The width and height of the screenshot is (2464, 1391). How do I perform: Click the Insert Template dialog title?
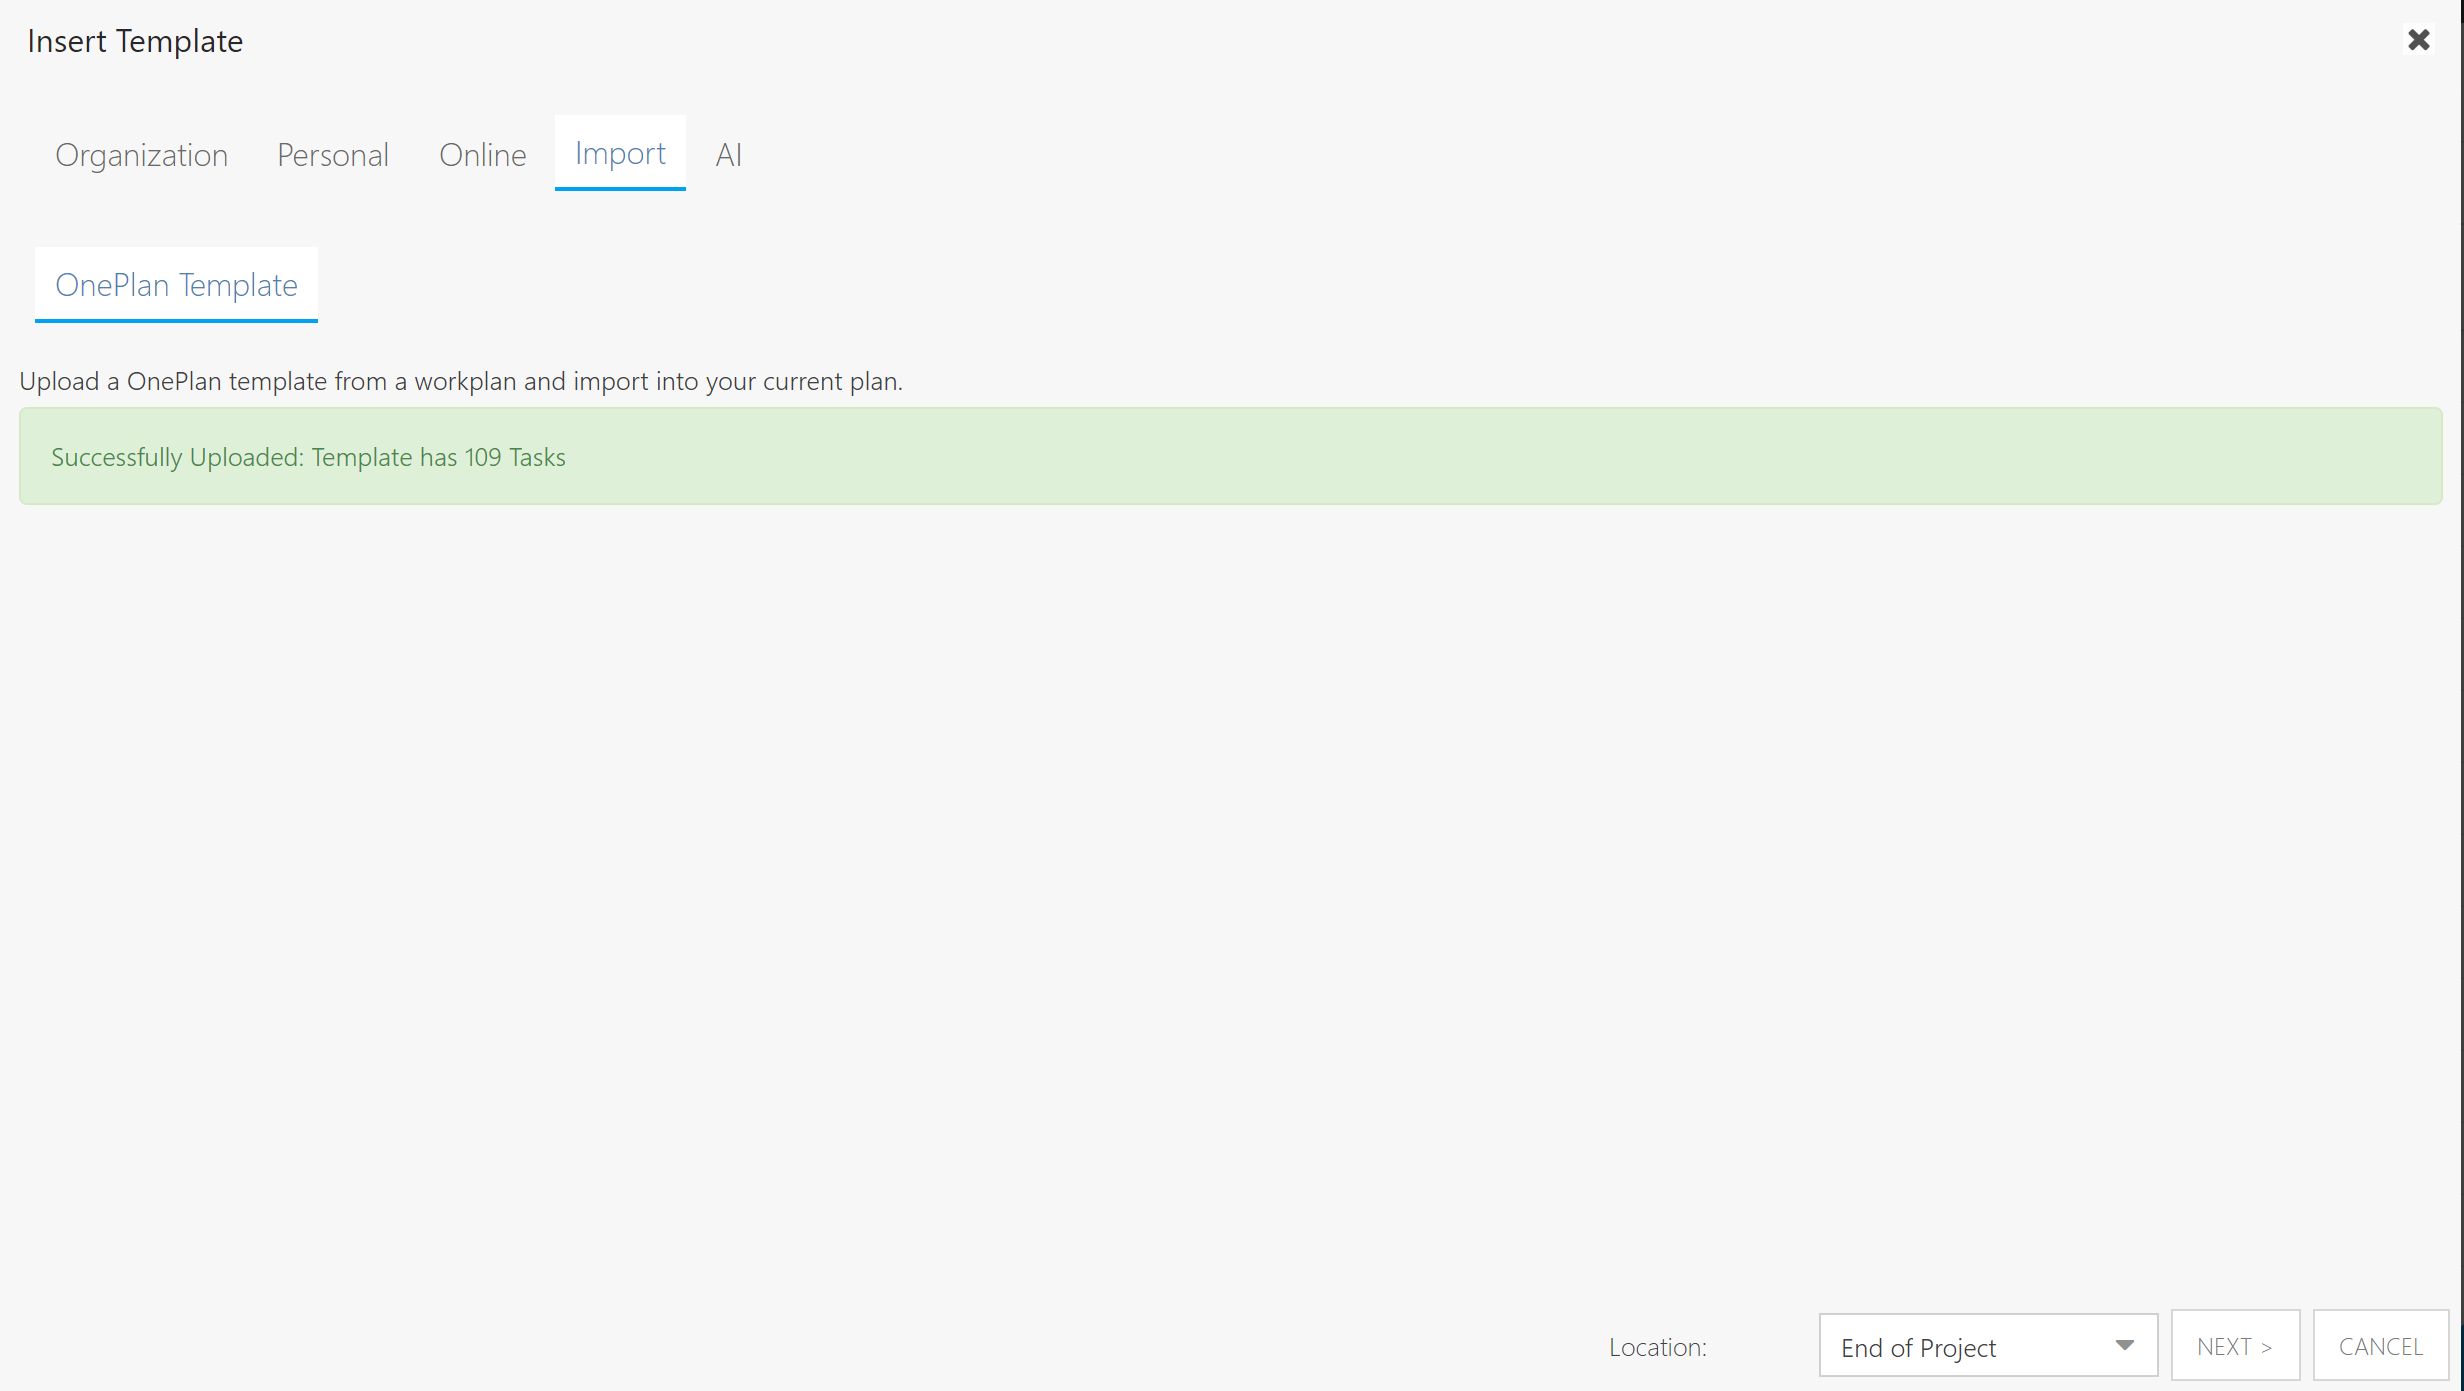(x=135, y=41)
